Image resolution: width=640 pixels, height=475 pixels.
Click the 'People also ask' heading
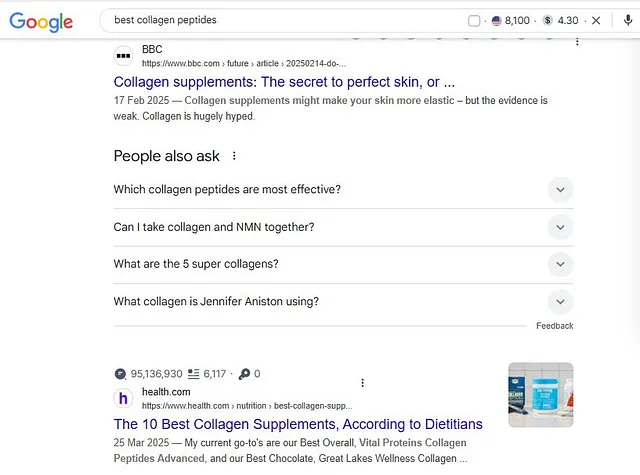tap(167, 156)
